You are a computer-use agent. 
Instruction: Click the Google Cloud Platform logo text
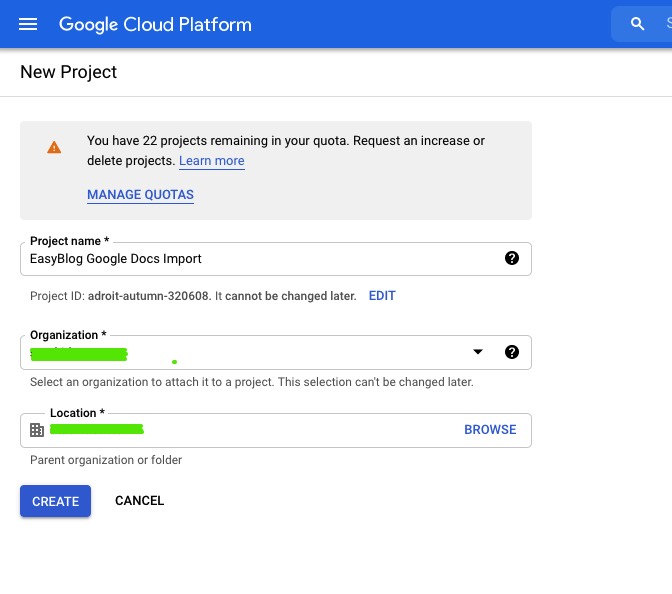tap(155, 24)
